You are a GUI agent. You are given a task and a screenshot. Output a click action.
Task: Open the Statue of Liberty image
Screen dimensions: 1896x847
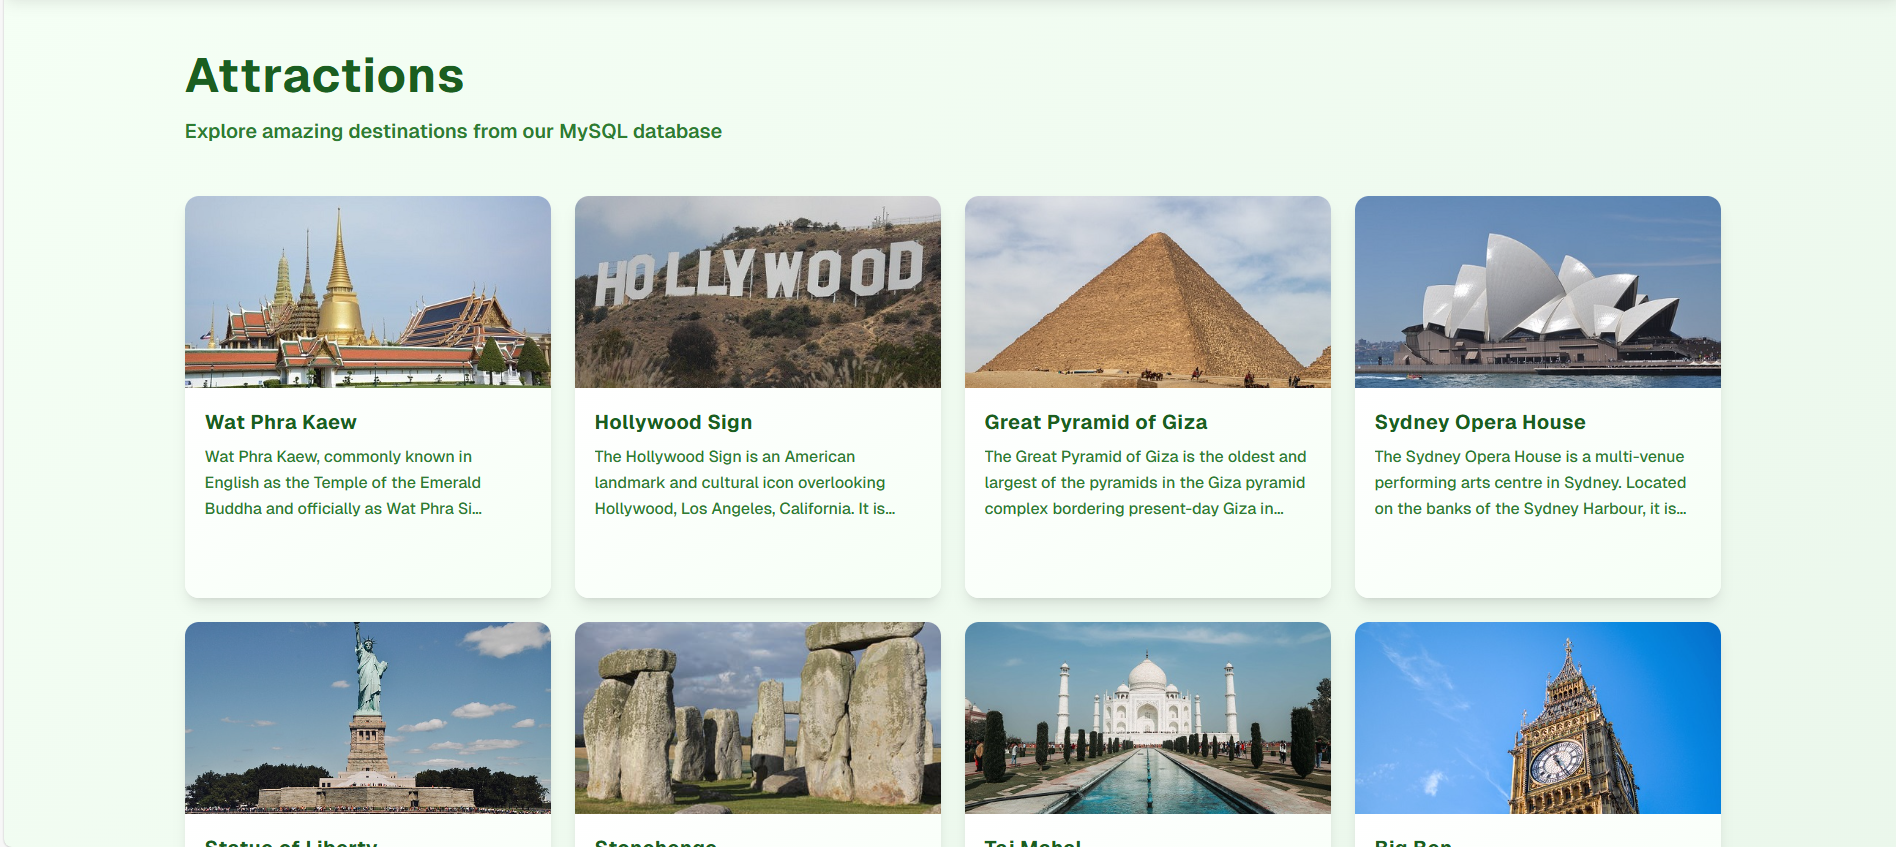point(367,717)
